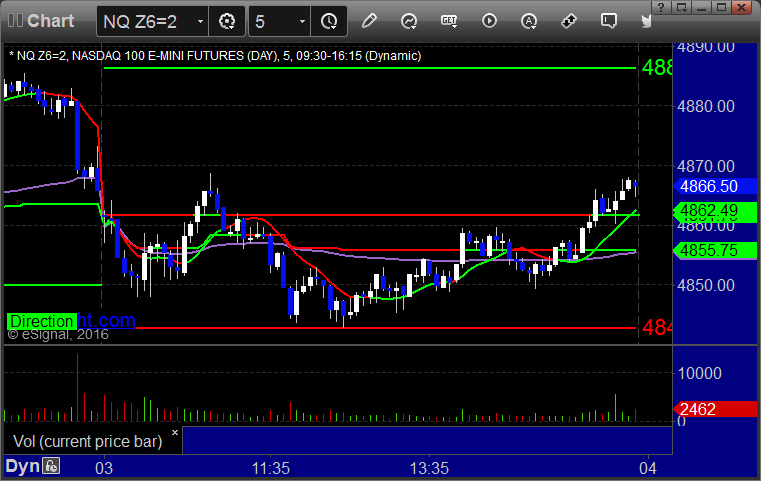
Task: Click the lock icon next to Dyn
Action: point(51,466)
